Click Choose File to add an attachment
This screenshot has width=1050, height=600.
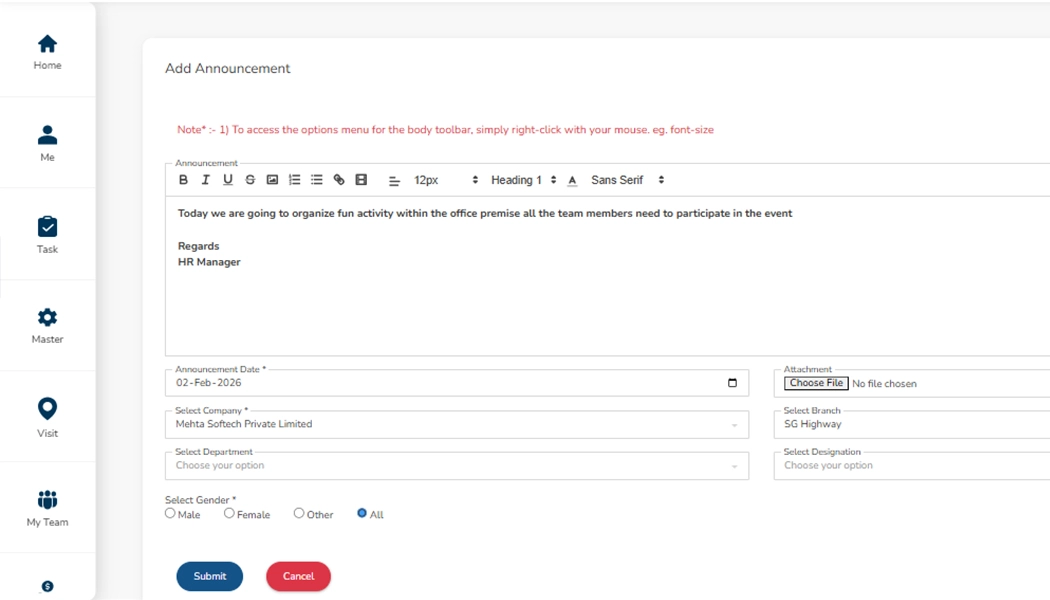pyautogui.click(x=815, y=383)
